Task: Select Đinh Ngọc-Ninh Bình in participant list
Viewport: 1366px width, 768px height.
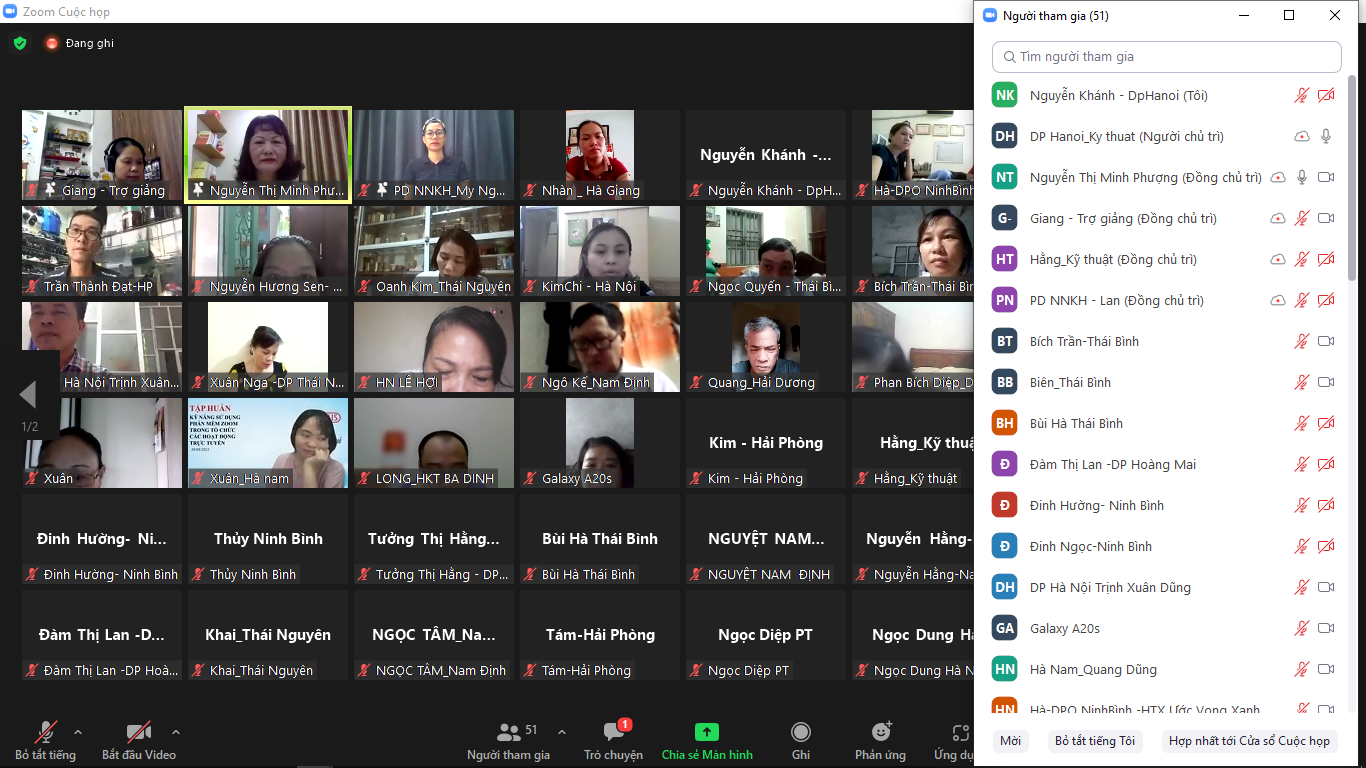Action: tap(1166, 547)
